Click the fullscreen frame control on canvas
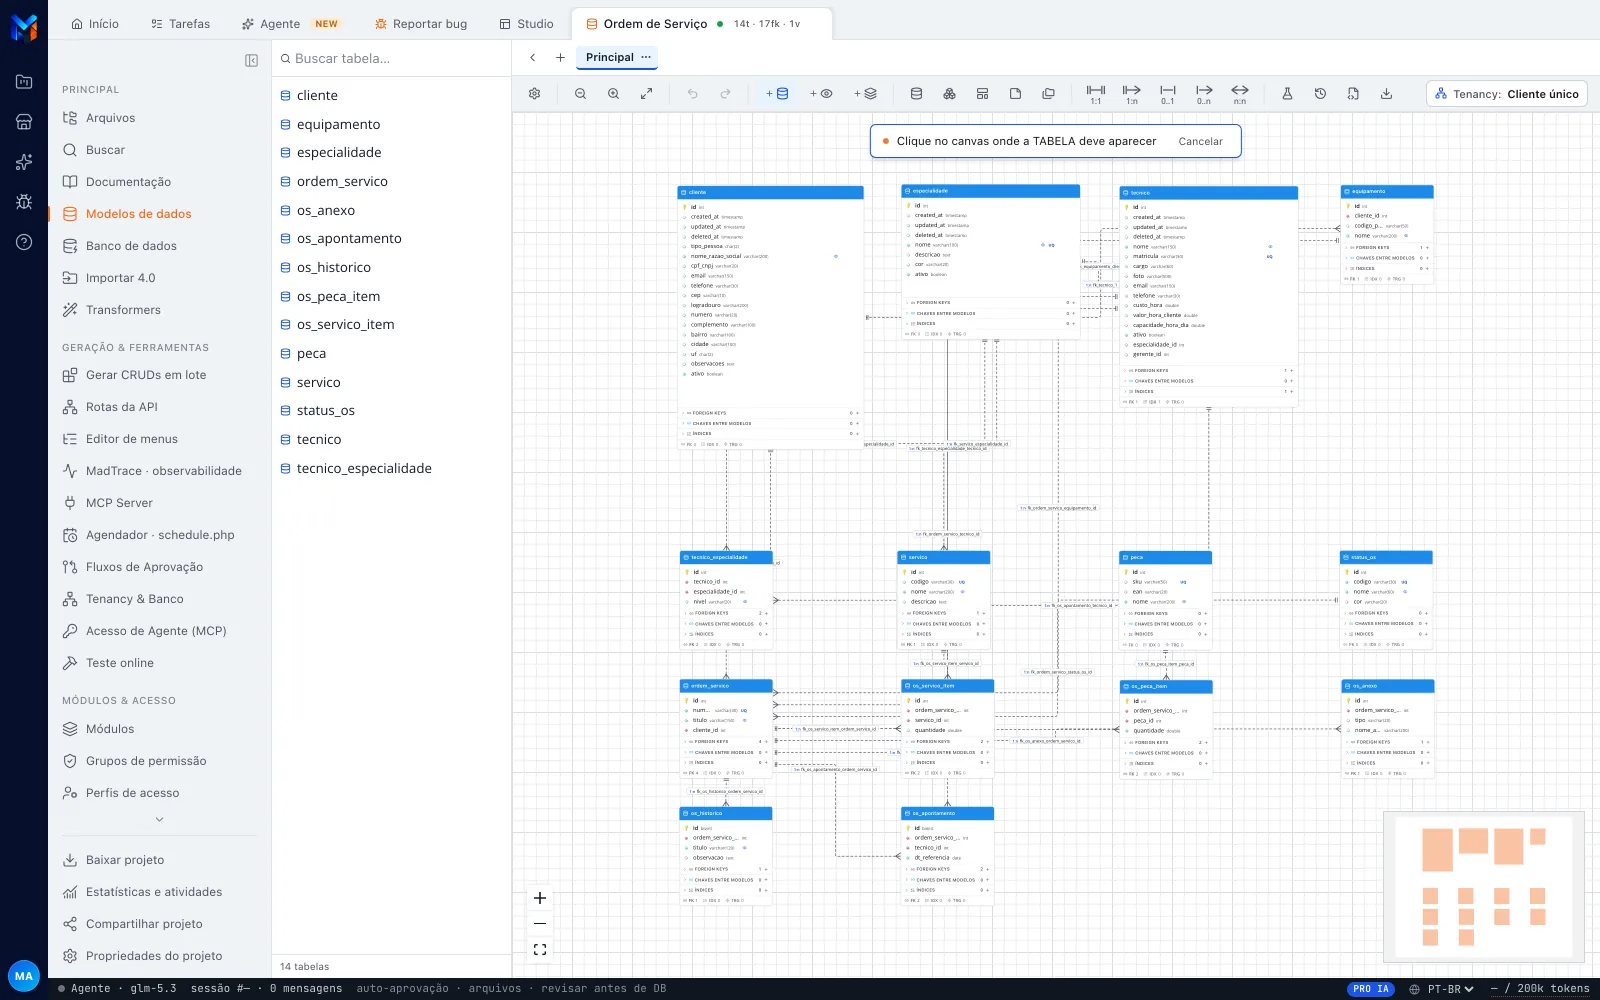Image resolution: width=1600 pixels, height=1000 pixels. pyautogui.click(x=540, y=950)
